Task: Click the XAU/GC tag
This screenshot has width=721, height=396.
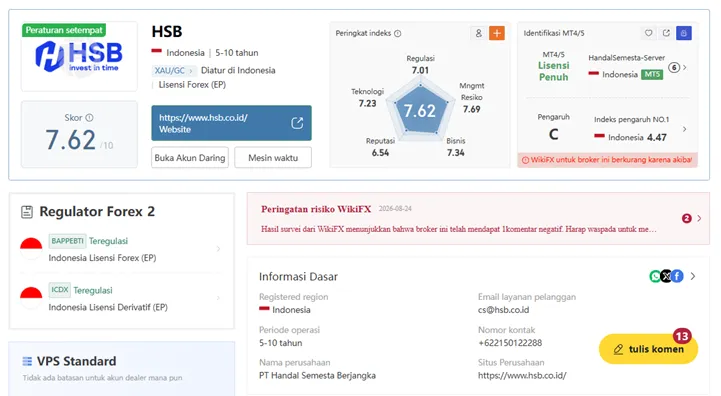Action: click(x=173, y=70)
